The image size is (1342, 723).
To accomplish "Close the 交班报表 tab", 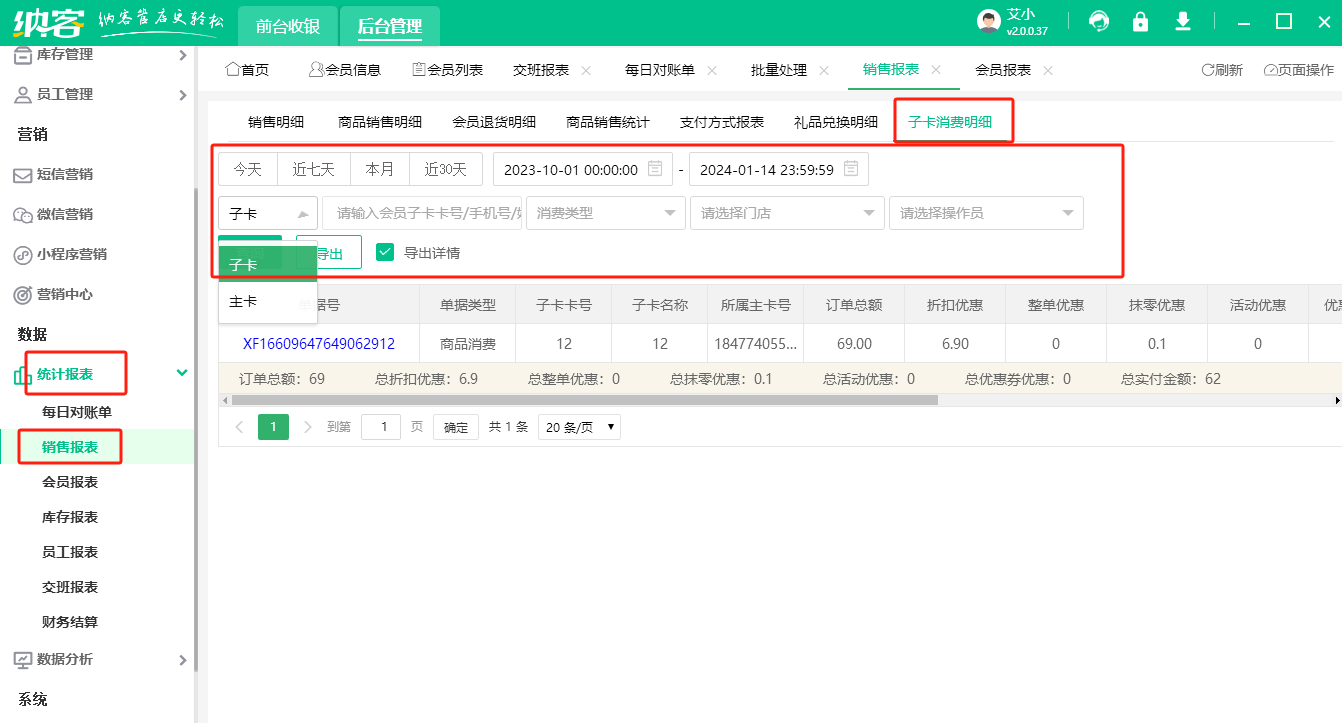I will click(586, 70).
